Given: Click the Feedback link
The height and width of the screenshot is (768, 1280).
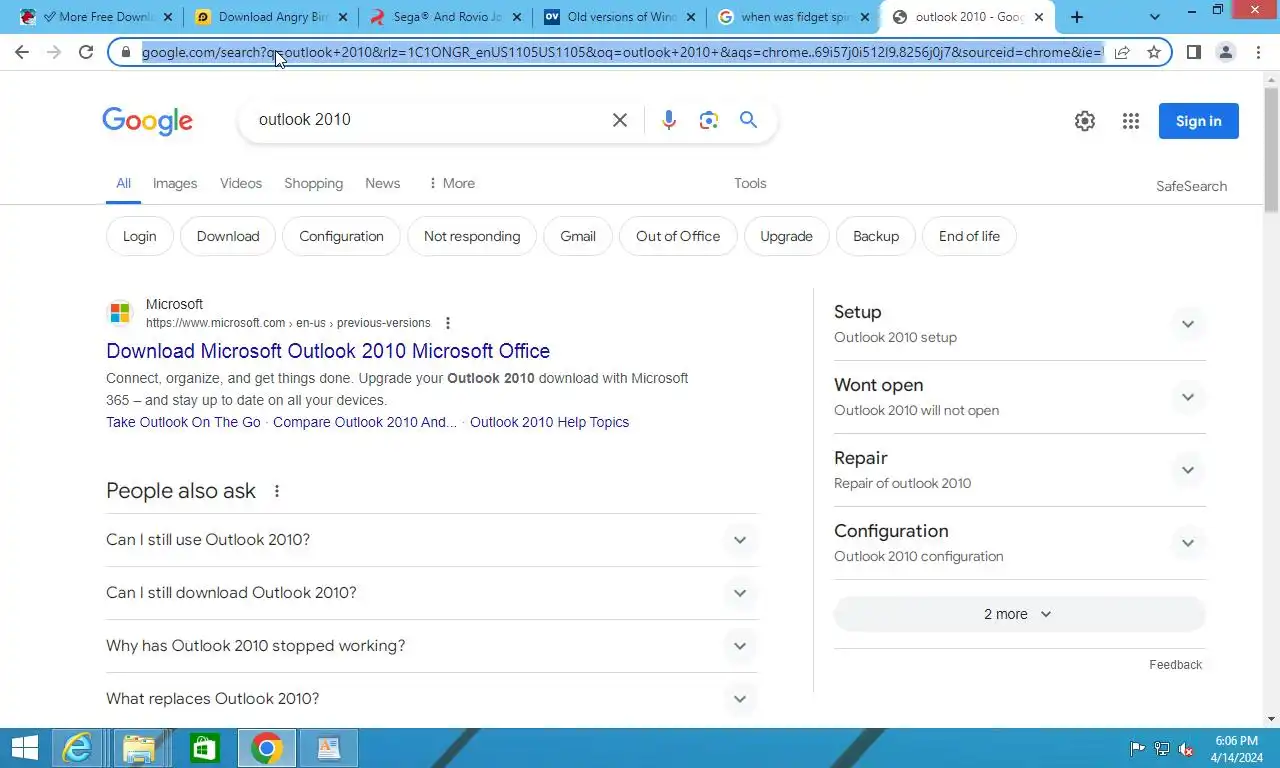Looking at the screenshot, I should (x=1175, y=665).
